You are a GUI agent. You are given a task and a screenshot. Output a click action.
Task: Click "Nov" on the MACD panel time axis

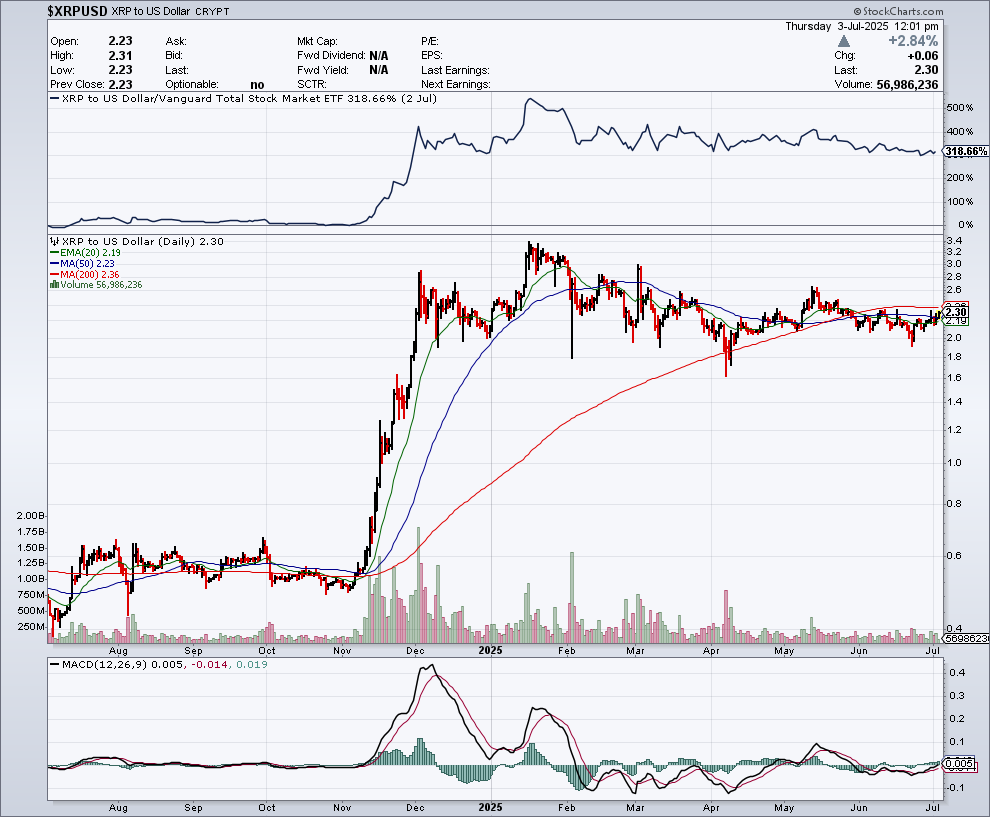click(342, 808)
